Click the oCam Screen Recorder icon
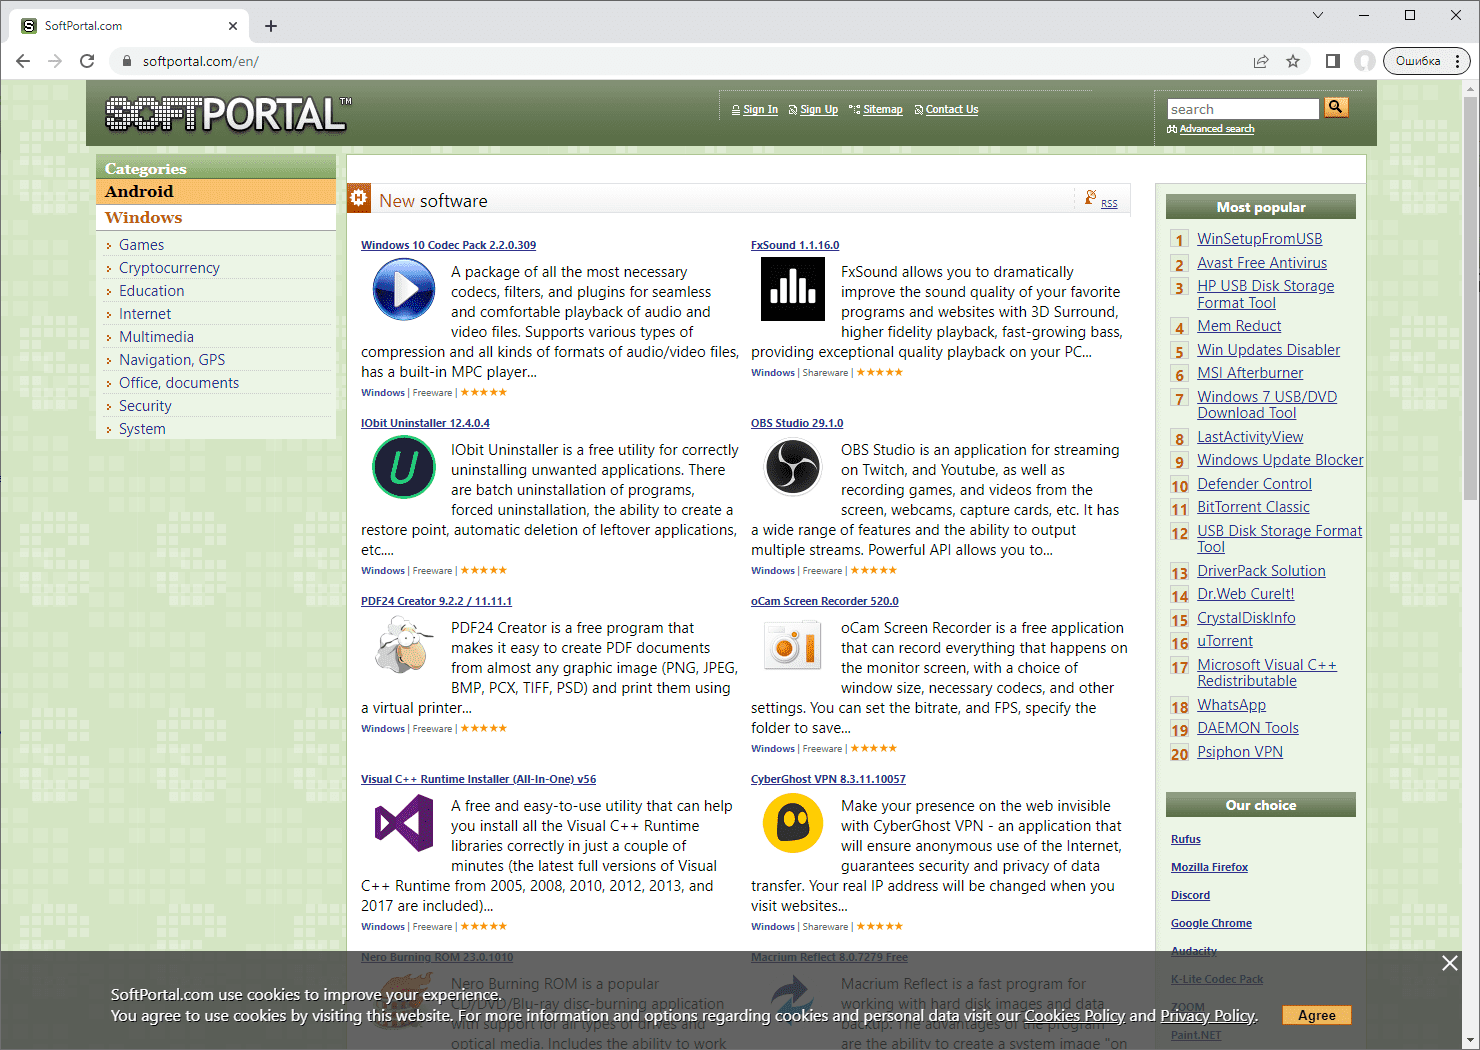 (793, 645)
